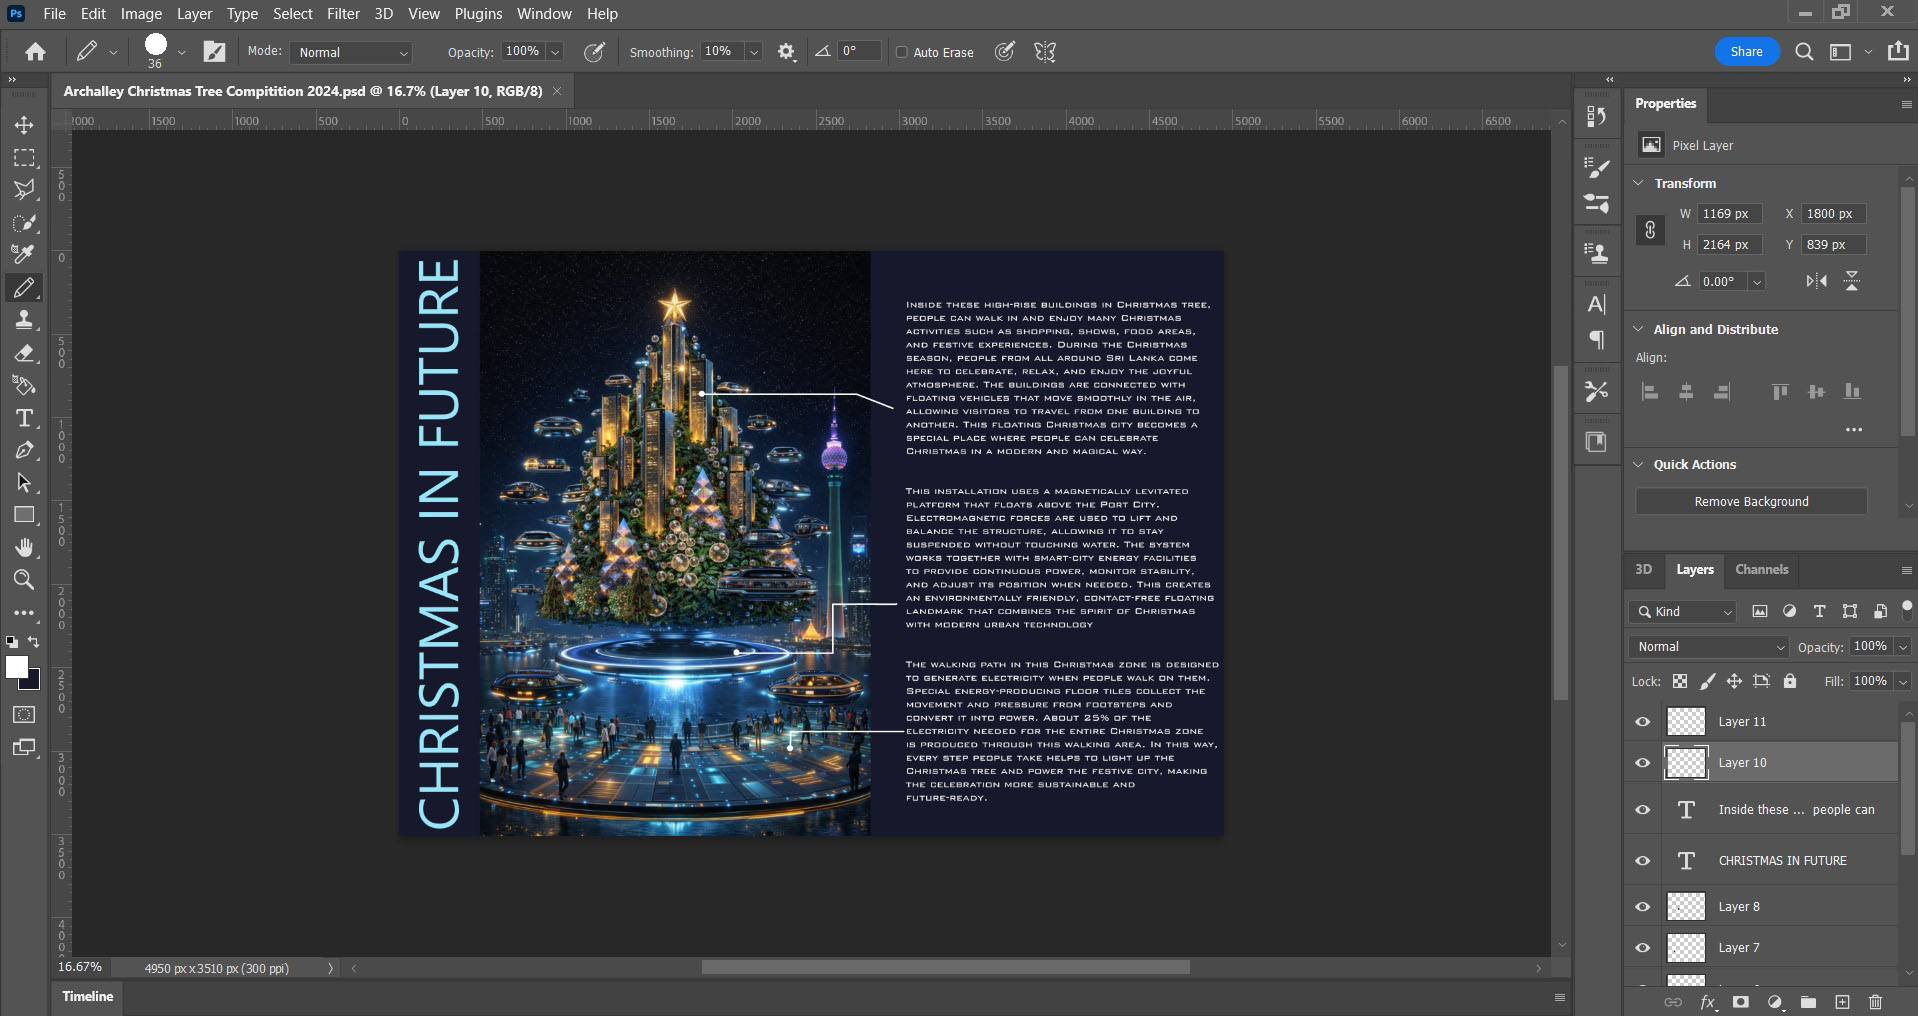1918x1016 pixels.
Task: Pick the Eraser tool in toolbar
Action: pos(24,353)
